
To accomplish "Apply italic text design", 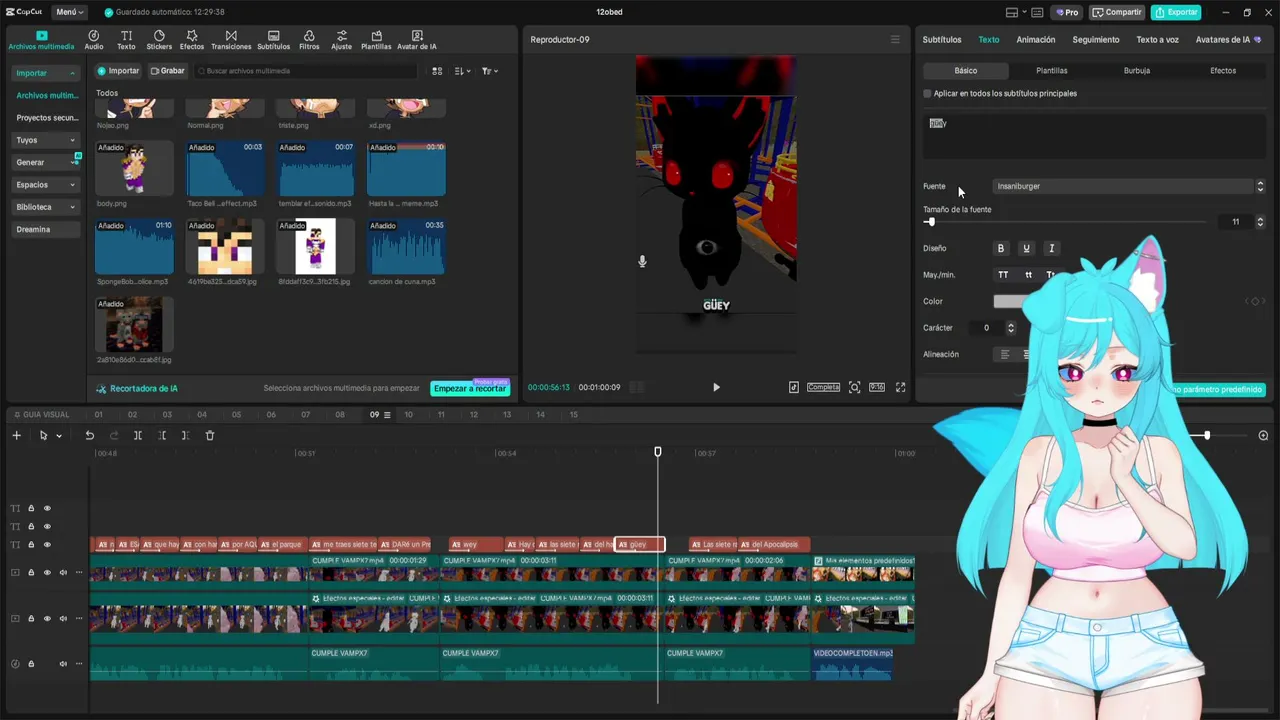I will pyautogui.click(x=1051, y=248).
